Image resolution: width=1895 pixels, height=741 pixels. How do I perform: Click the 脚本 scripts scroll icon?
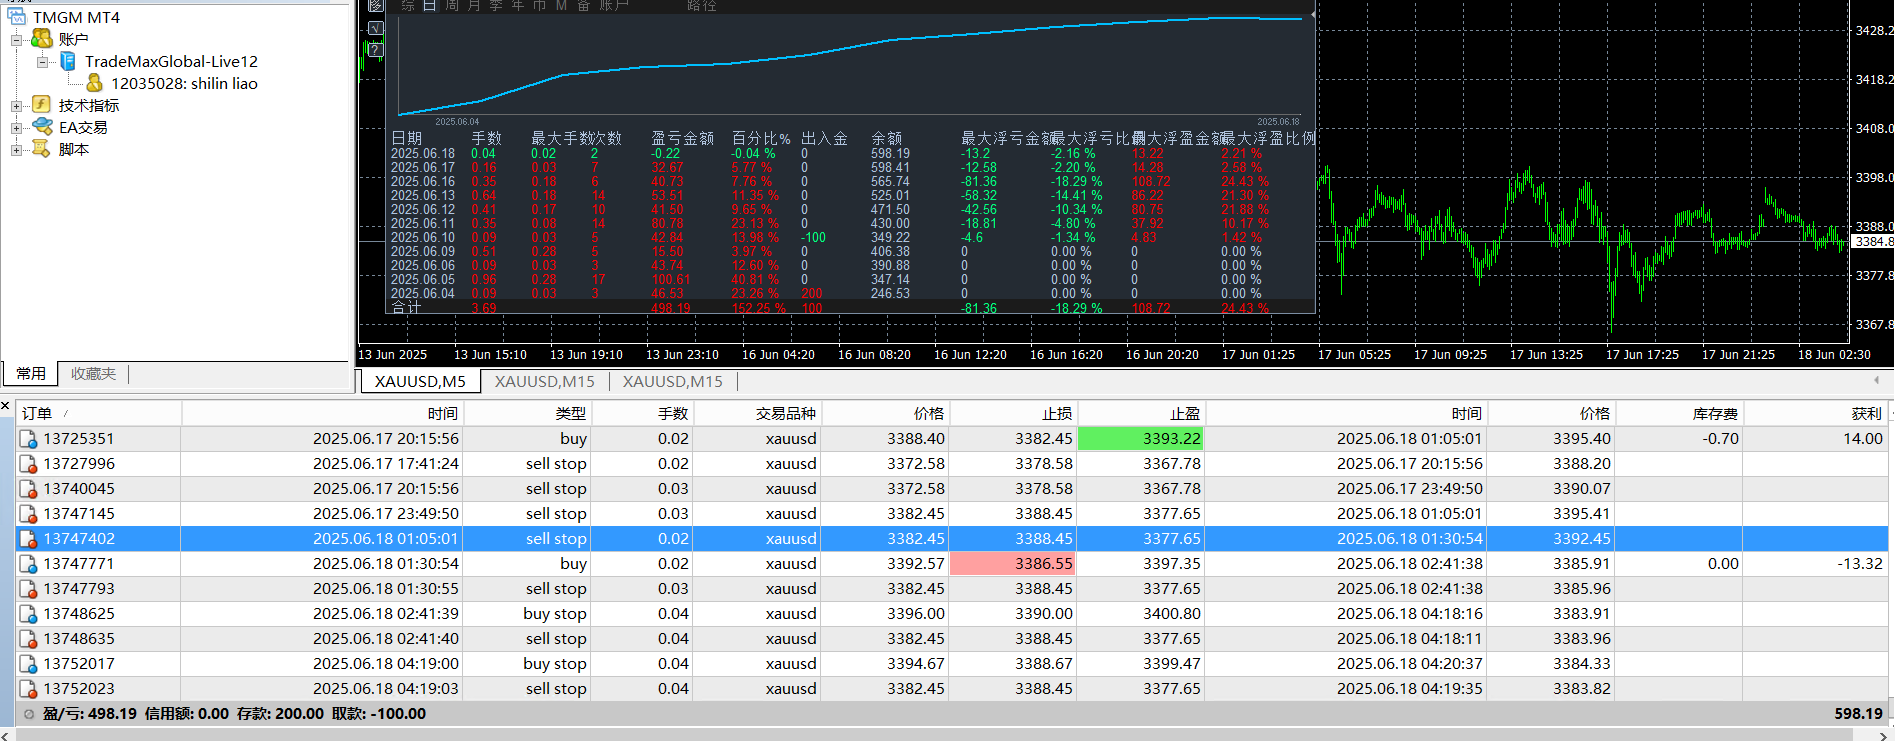[x=42, y=149]
